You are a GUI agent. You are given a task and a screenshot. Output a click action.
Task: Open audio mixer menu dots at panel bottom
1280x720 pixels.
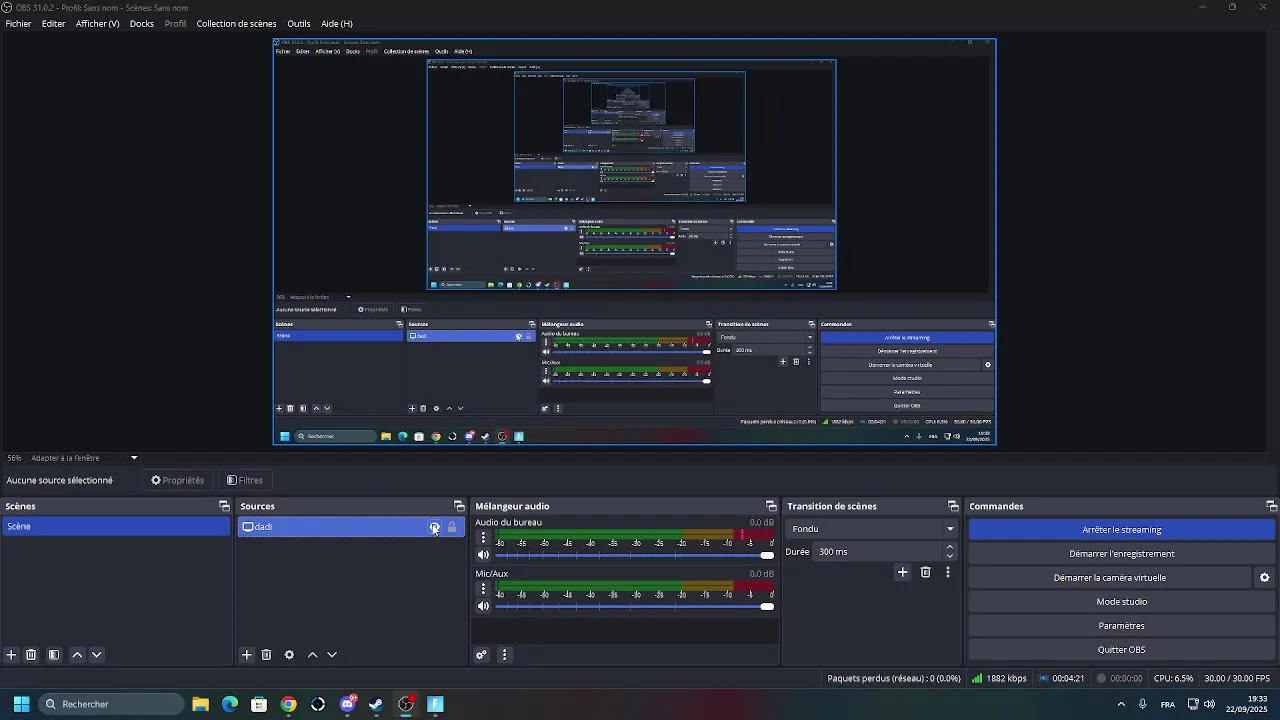coord(504,655)
